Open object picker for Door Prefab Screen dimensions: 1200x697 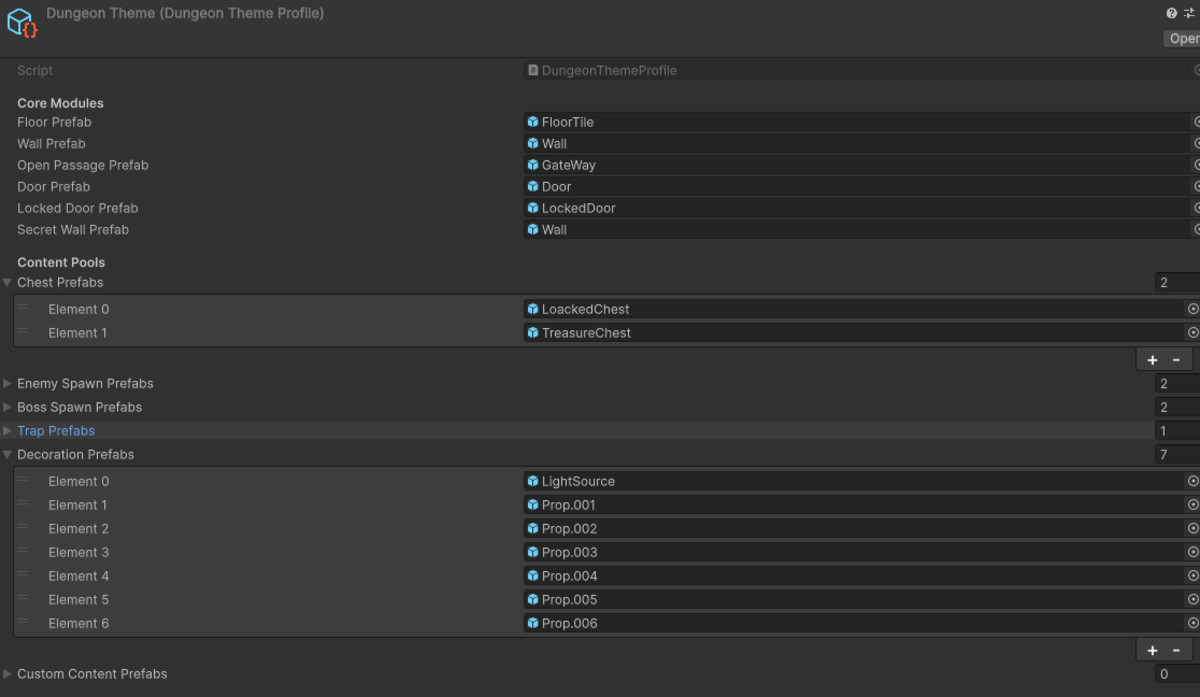point(1196,187)
